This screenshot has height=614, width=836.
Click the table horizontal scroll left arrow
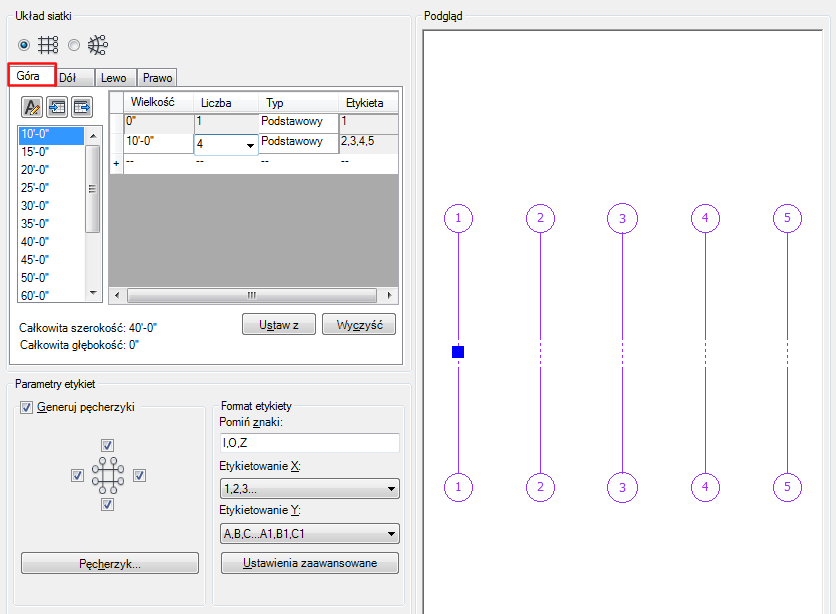click(x=117, y=295)
